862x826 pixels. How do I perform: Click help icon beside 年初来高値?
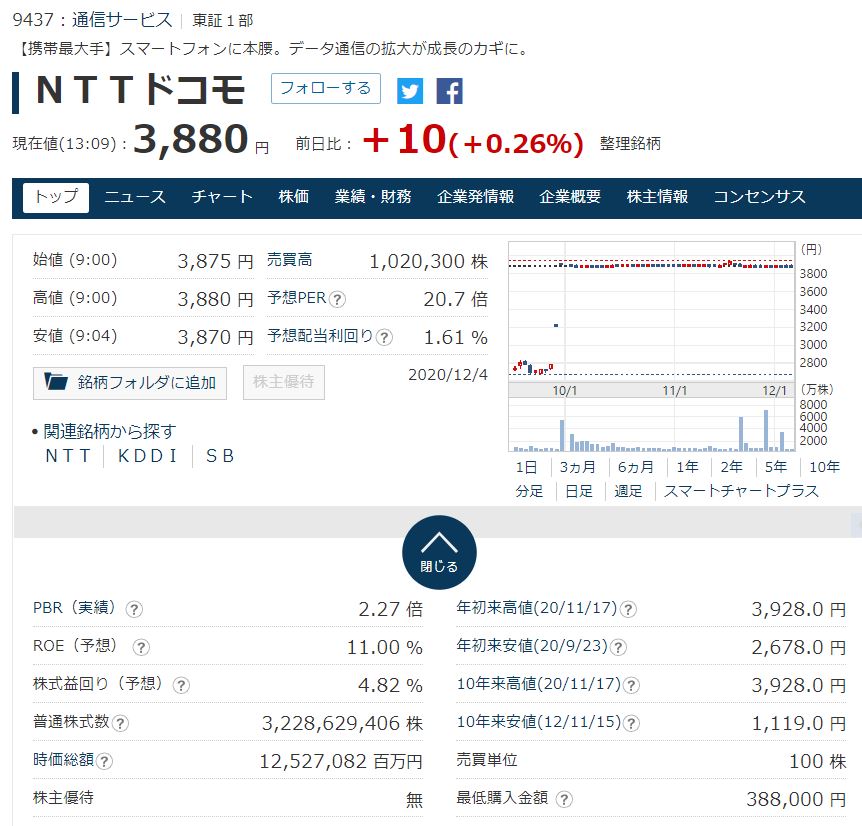coord(628,609)
